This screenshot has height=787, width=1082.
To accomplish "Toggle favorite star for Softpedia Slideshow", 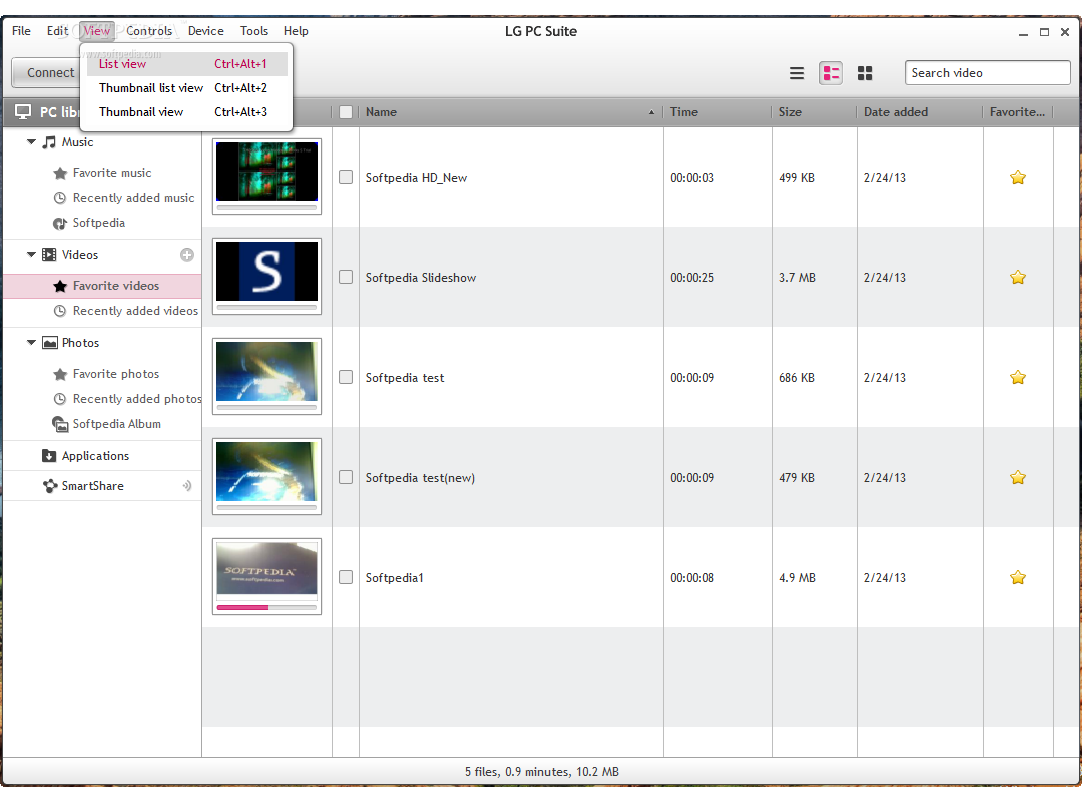I will tap(1018, 278).
